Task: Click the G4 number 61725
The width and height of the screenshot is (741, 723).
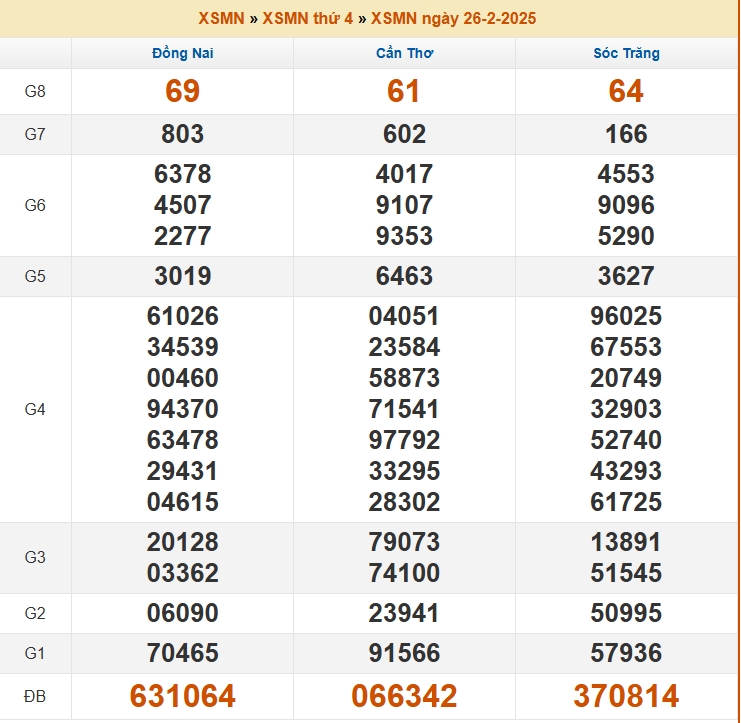Action: (x=626, y=502)
